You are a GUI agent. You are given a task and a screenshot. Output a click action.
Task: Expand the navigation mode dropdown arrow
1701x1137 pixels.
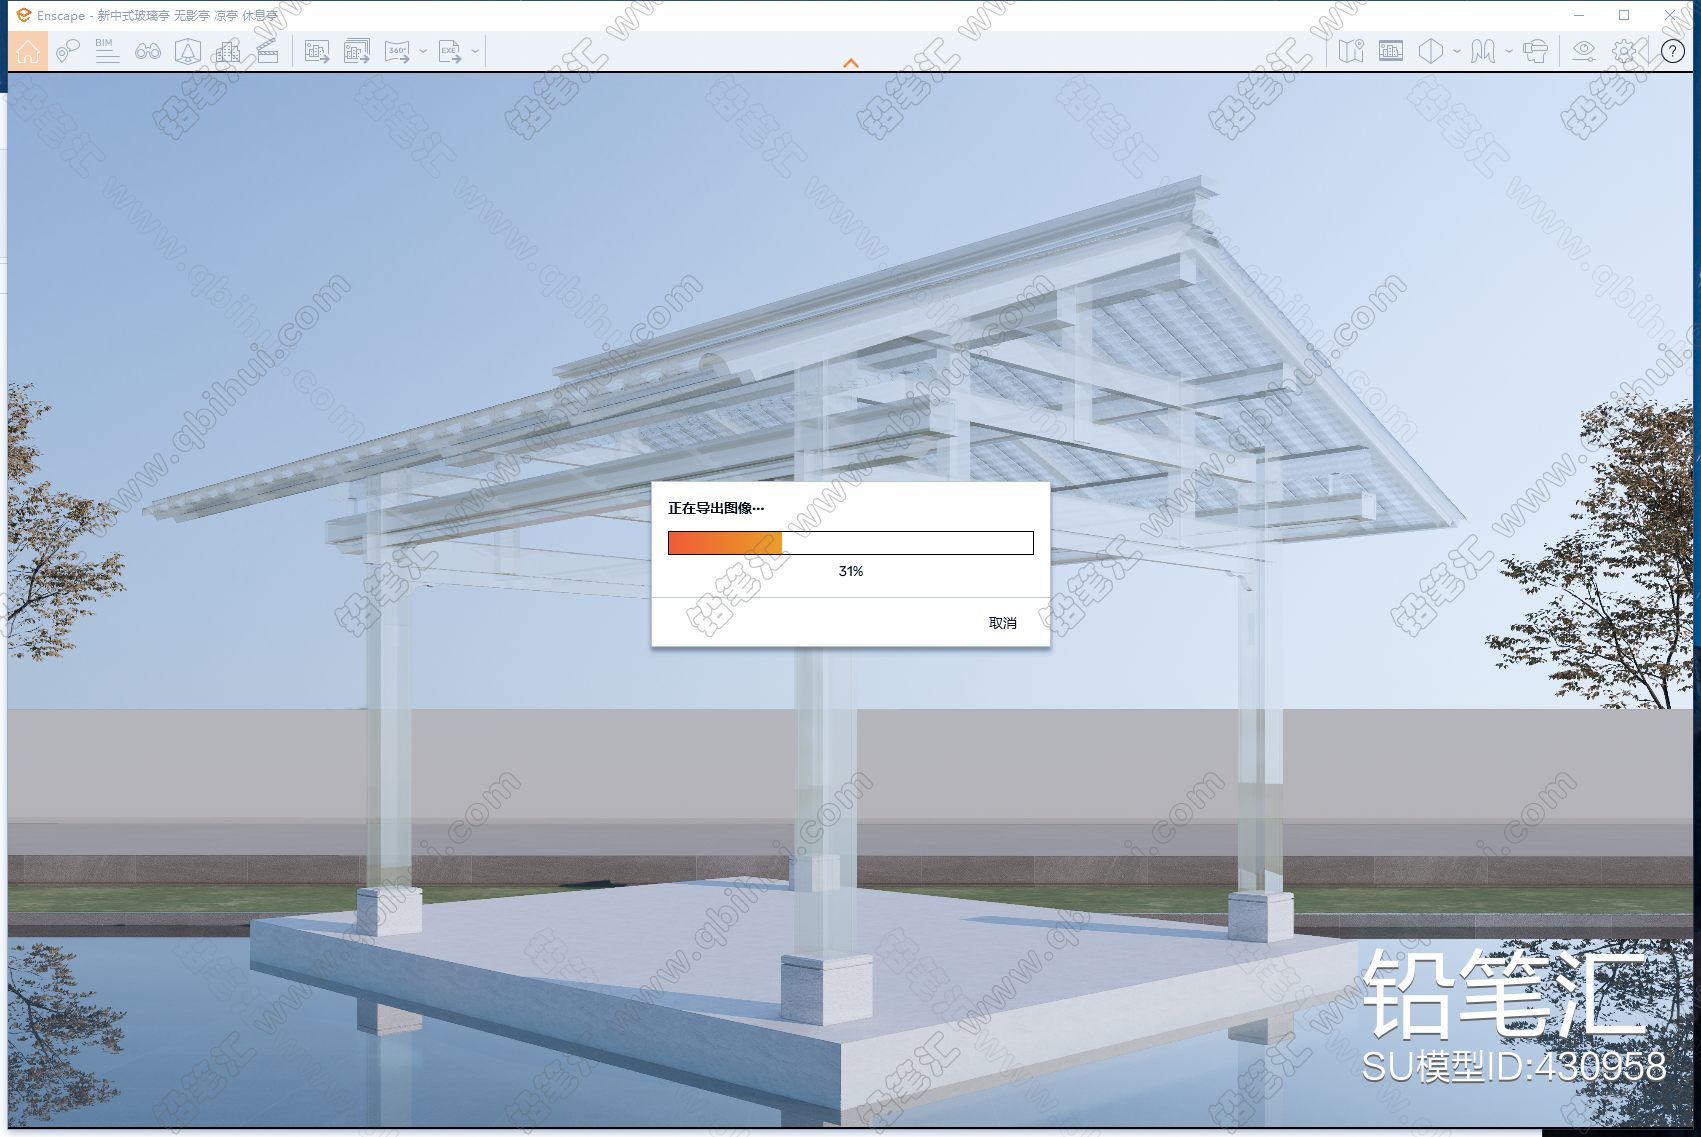click(x=1509, y=51)
